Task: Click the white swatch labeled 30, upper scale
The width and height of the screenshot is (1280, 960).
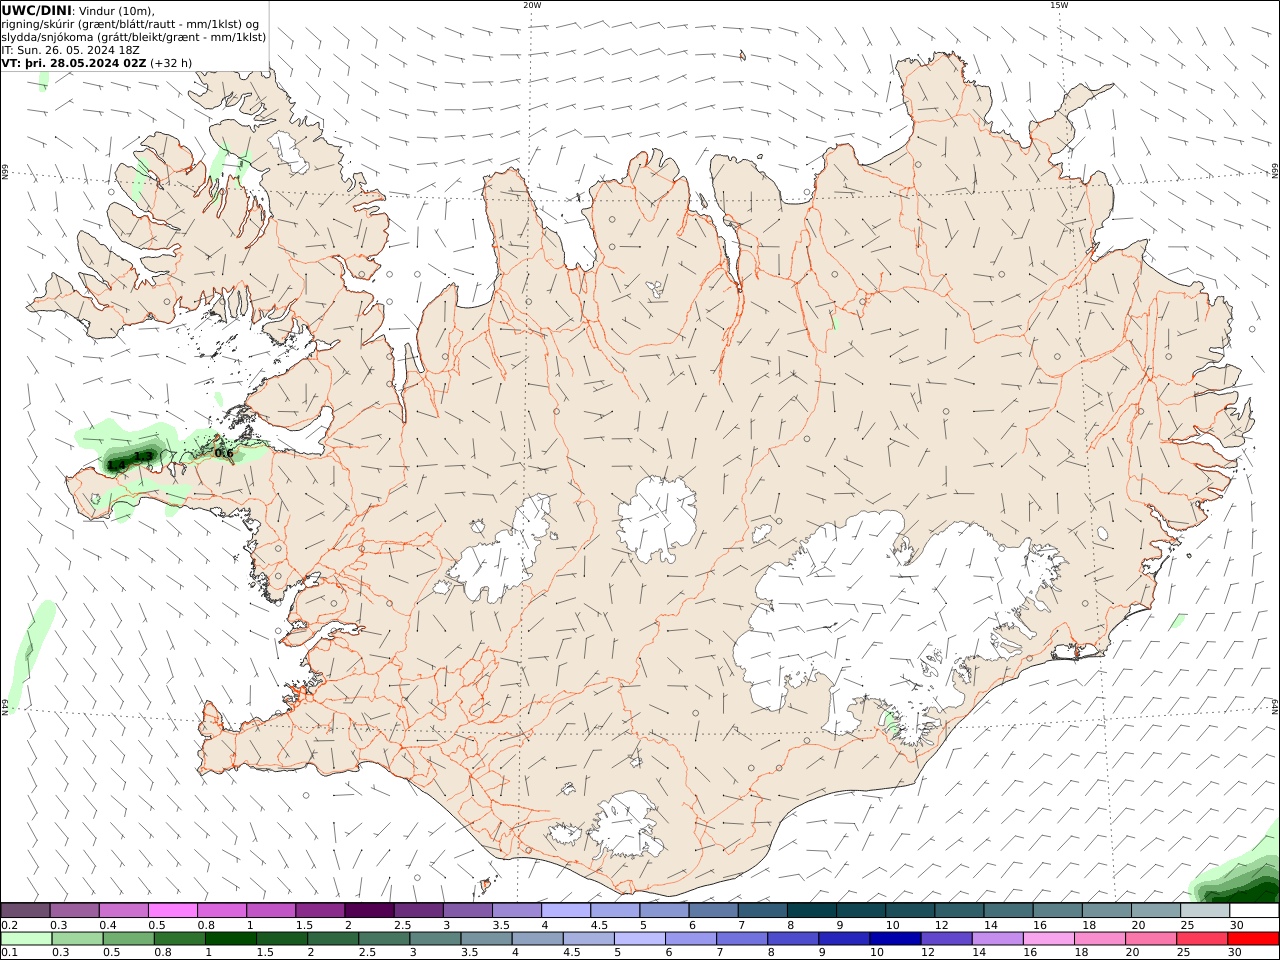Action: click(1254, 910)
